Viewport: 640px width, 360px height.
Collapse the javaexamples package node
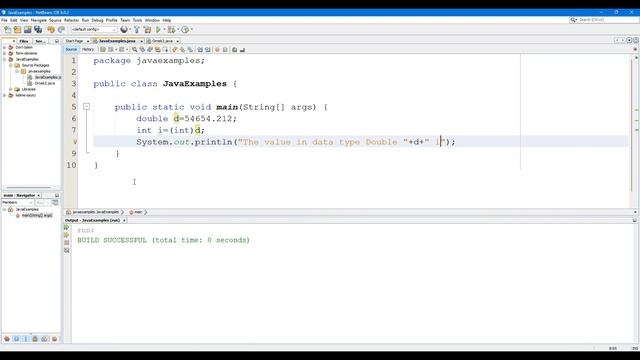point(17,71)
